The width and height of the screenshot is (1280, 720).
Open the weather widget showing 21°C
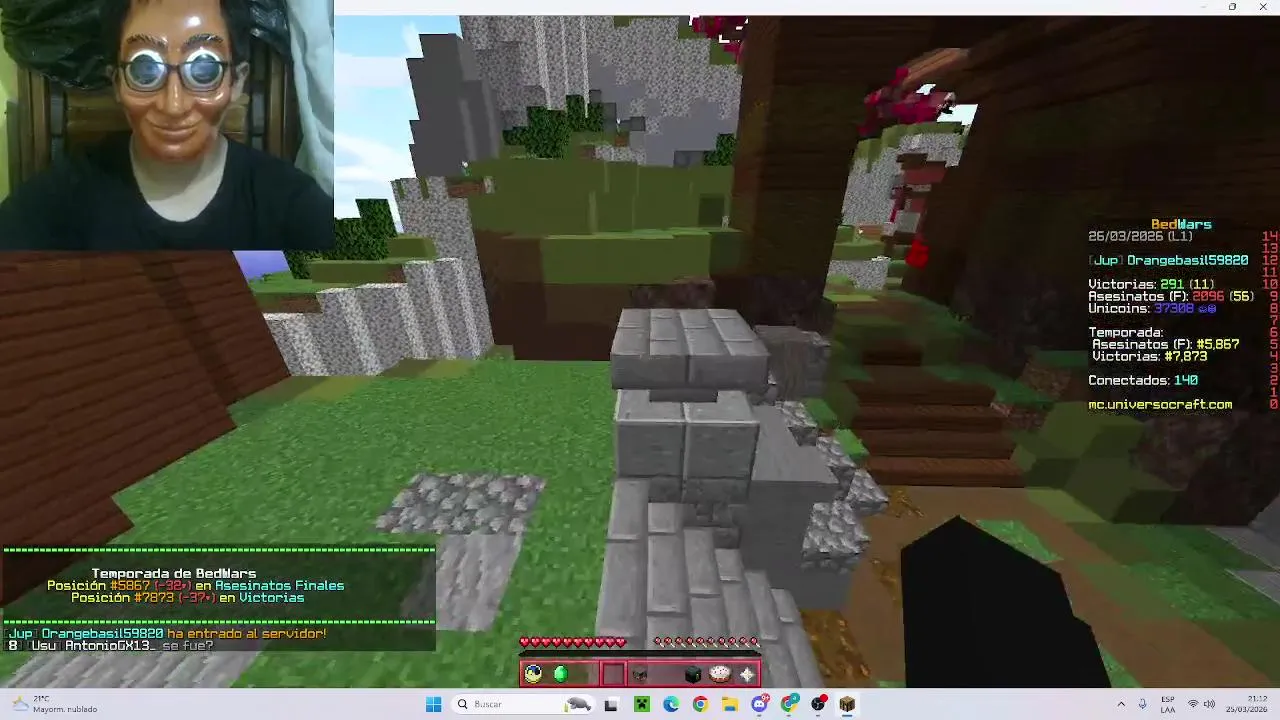tap(55, 704)
